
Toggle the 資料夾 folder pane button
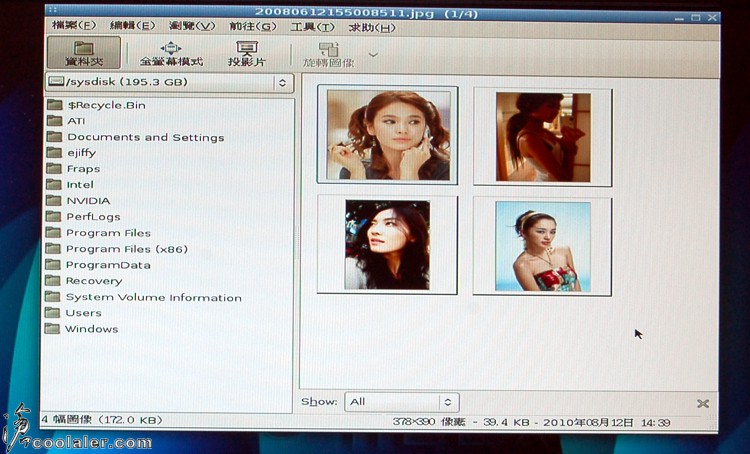[84, 53]
